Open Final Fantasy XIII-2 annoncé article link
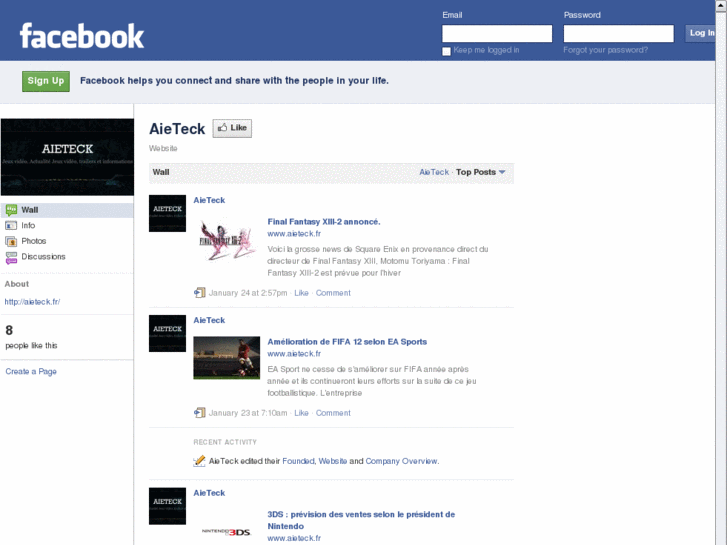 [324, 222]
